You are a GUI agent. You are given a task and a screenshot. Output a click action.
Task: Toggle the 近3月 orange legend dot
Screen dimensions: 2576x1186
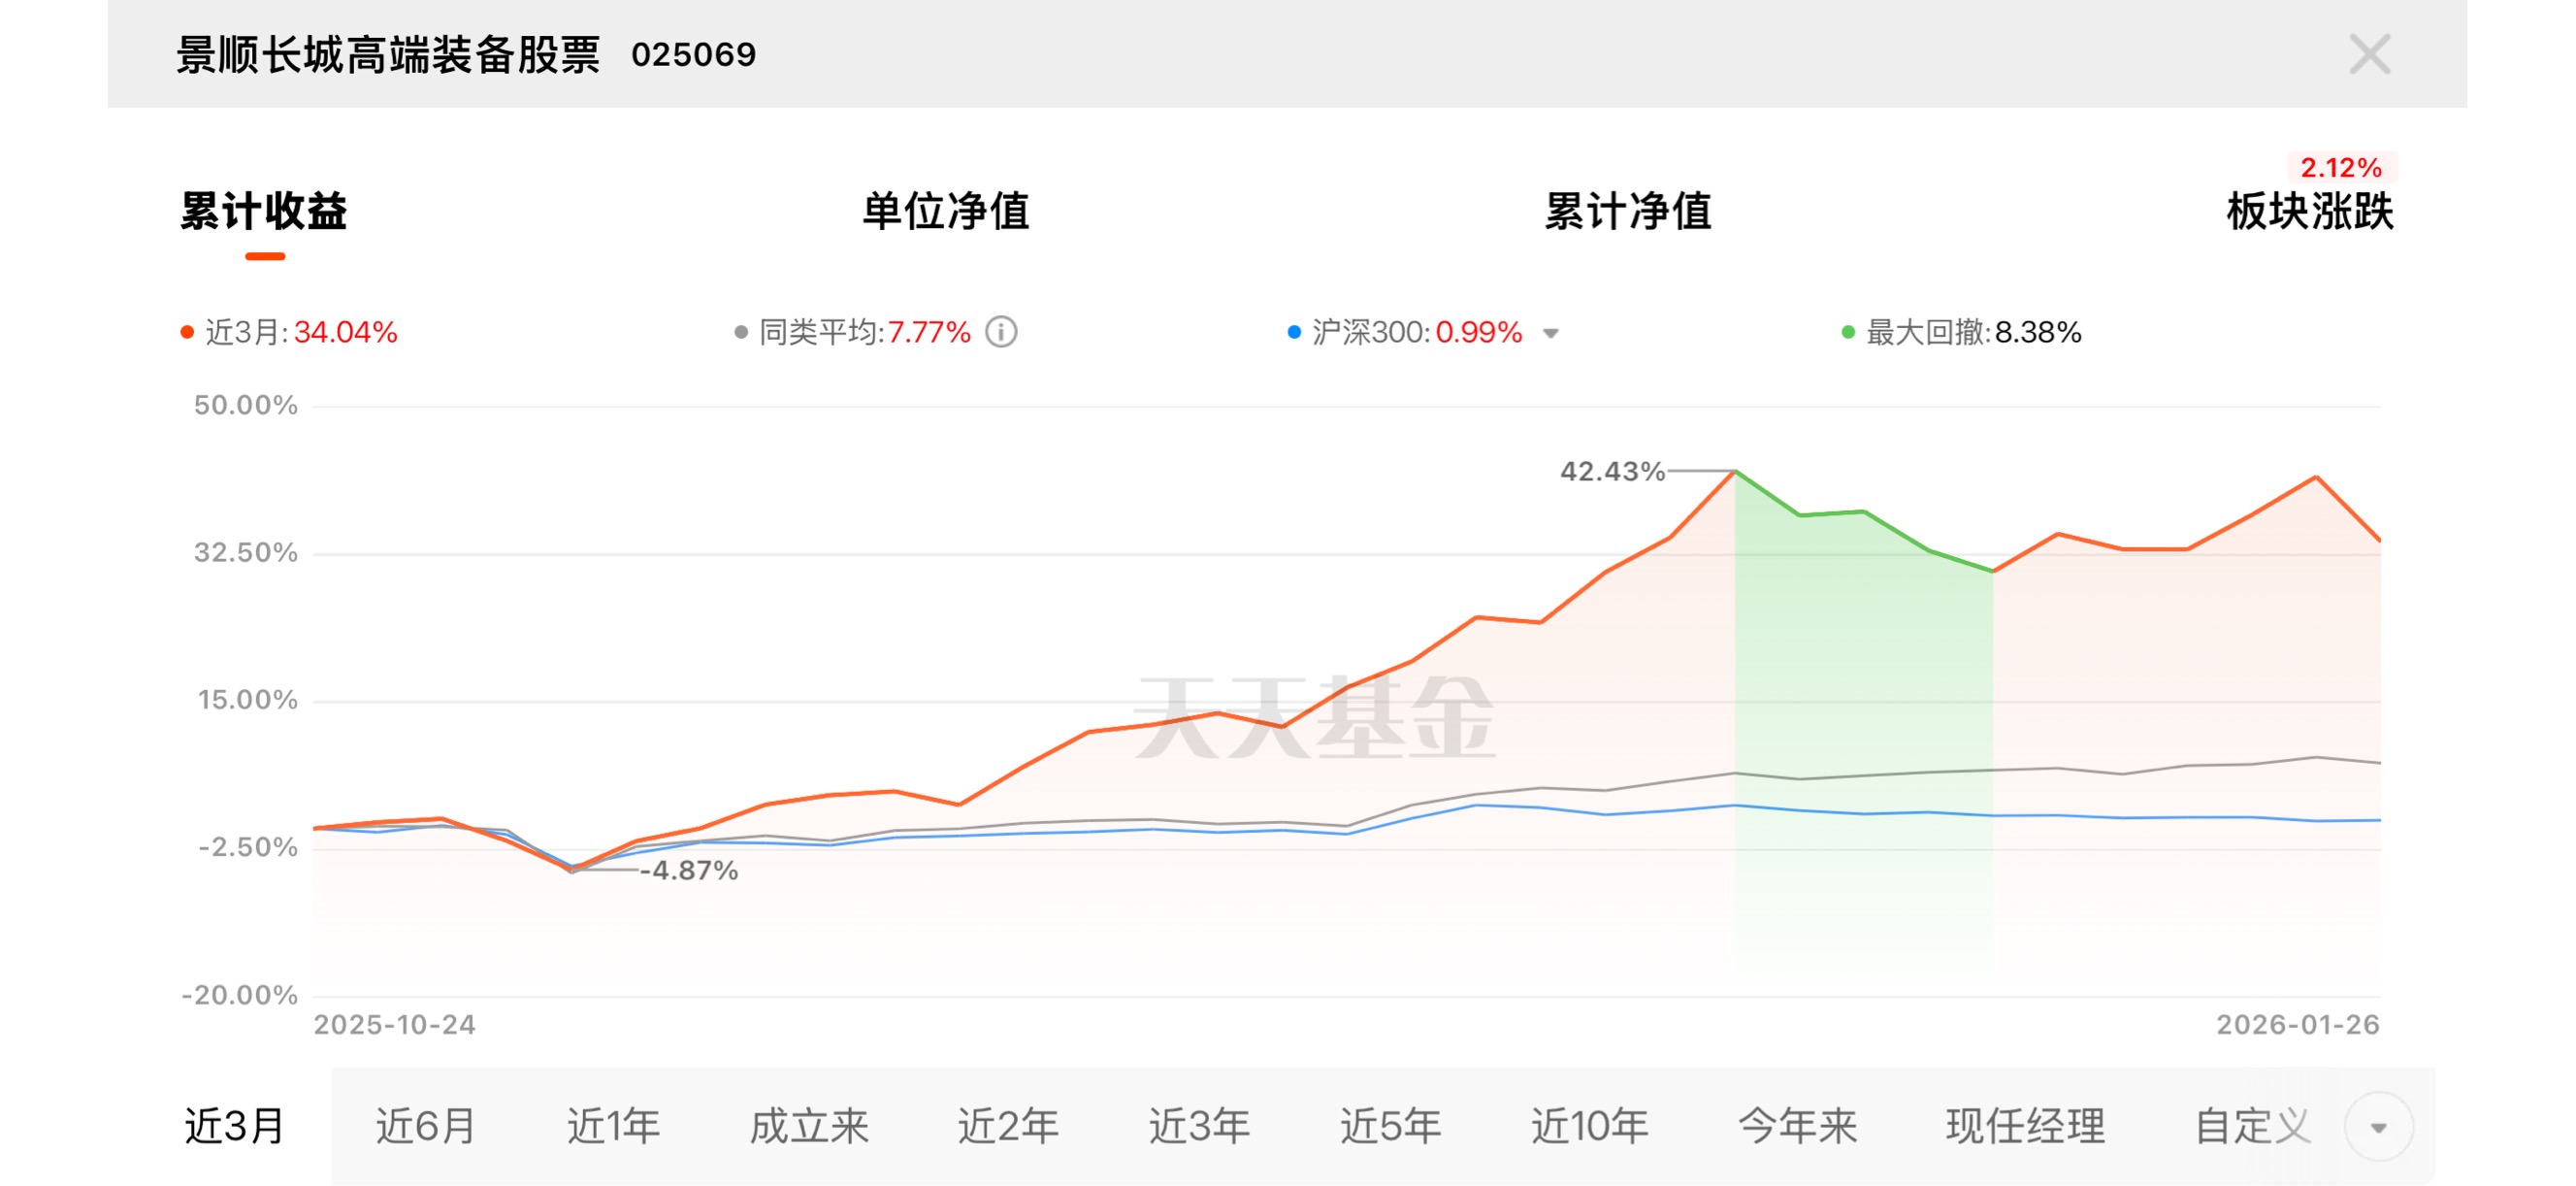187,332
